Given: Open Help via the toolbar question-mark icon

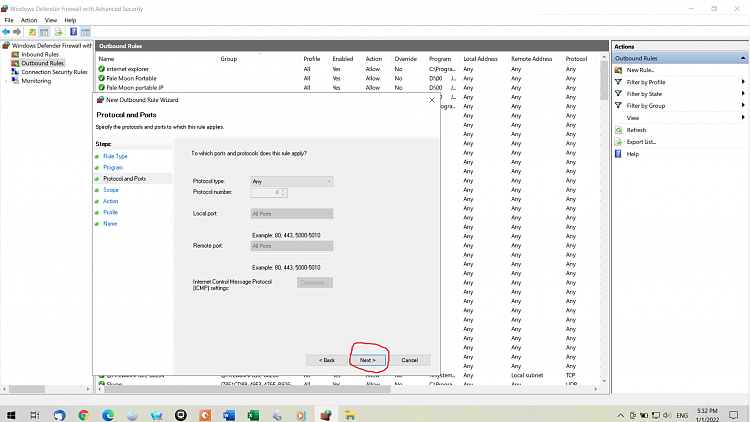Looking at the screenshot, I should point(73,32).
